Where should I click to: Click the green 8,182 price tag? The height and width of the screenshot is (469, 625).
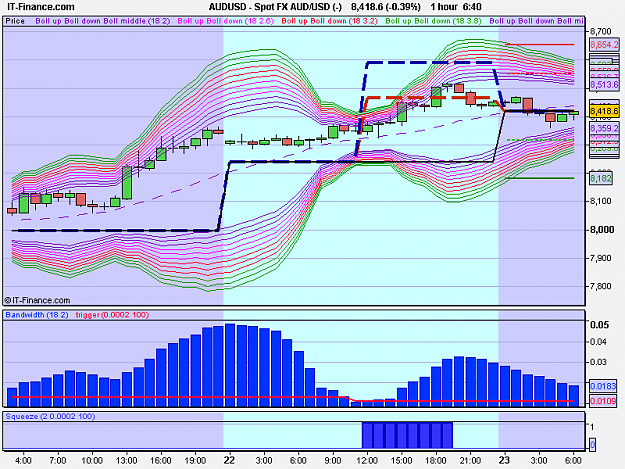tap(601, 178)
